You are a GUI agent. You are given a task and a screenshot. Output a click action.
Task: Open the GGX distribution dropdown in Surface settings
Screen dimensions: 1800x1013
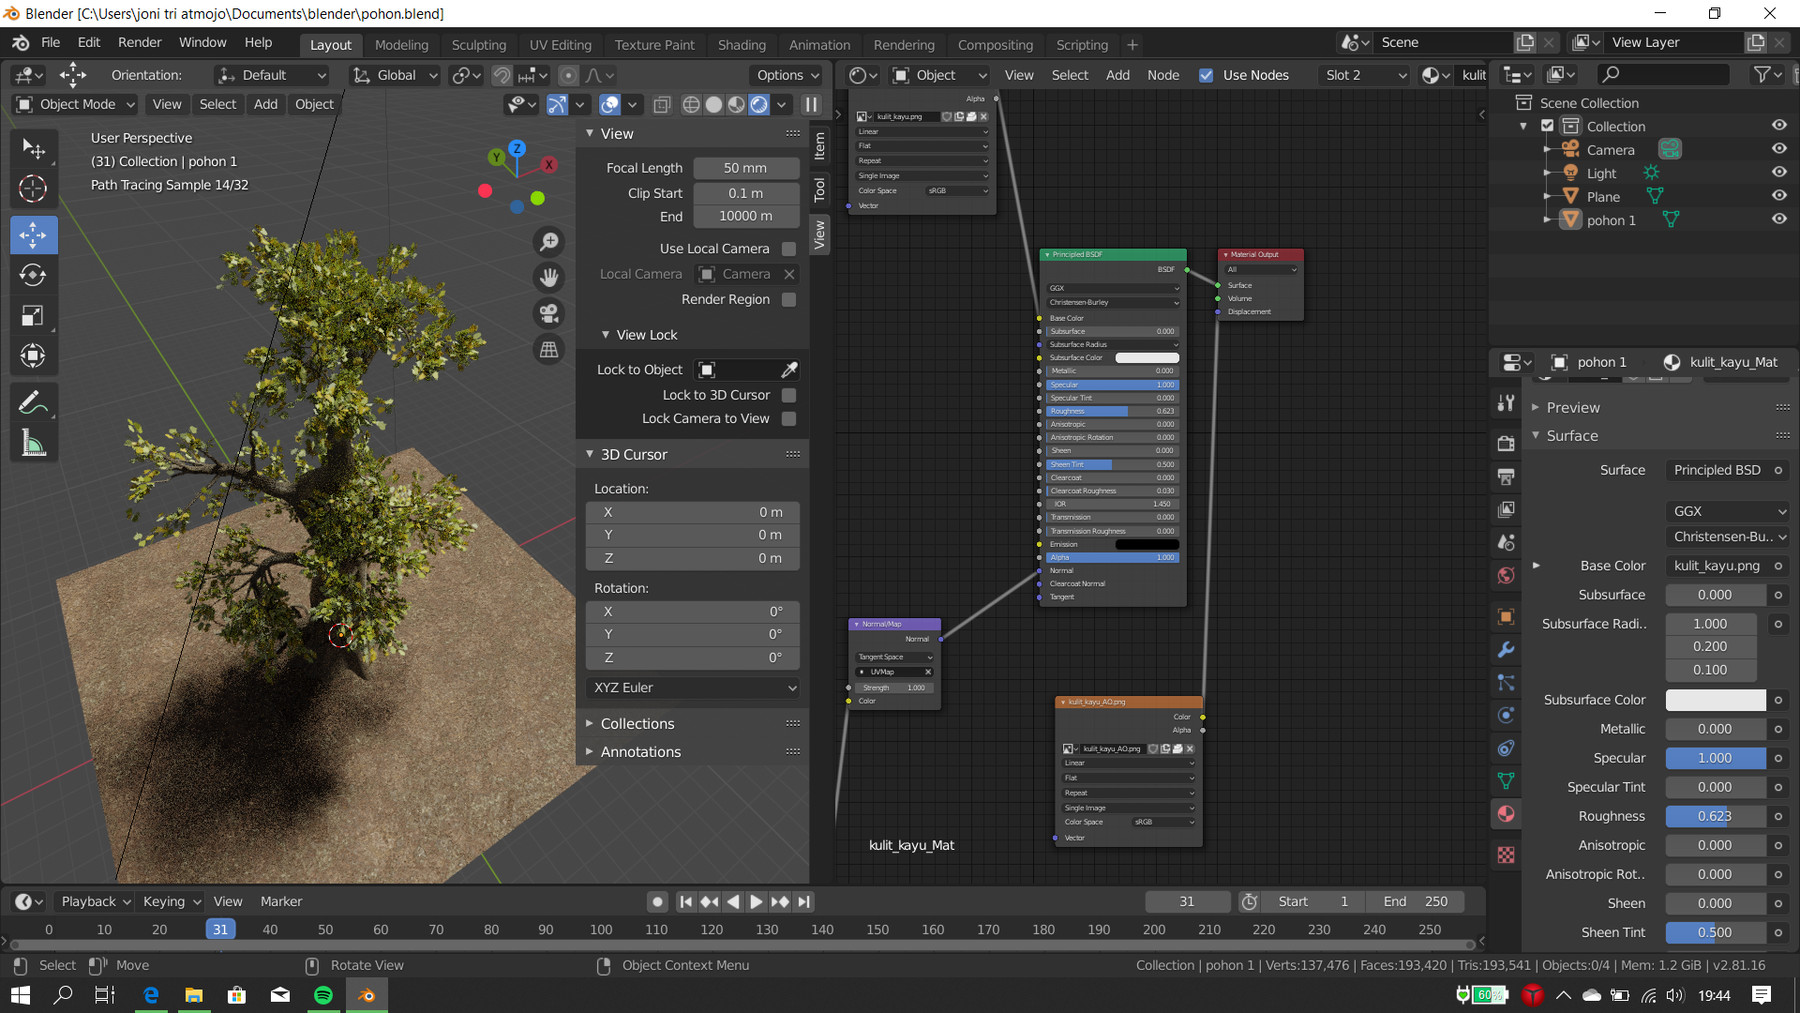(x=1727, y=510)
